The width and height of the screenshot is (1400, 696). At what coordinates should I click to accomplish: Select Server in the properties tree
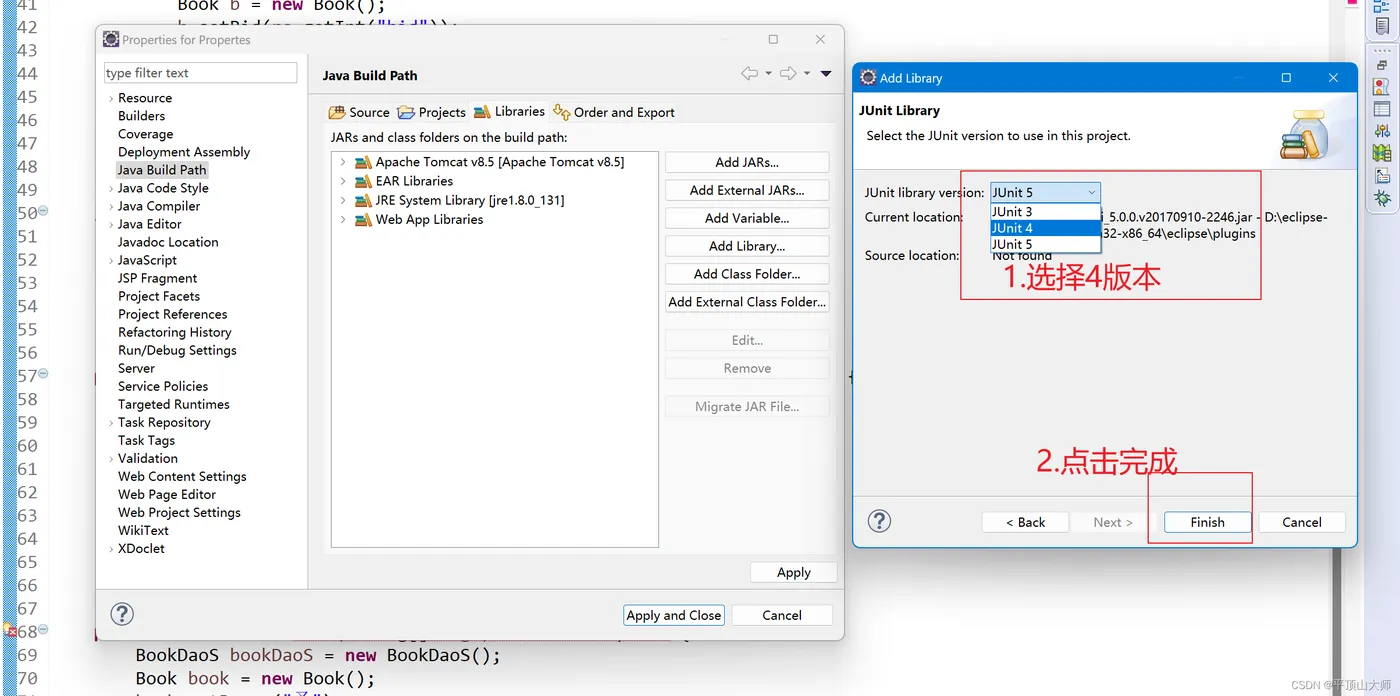point(136,368)
